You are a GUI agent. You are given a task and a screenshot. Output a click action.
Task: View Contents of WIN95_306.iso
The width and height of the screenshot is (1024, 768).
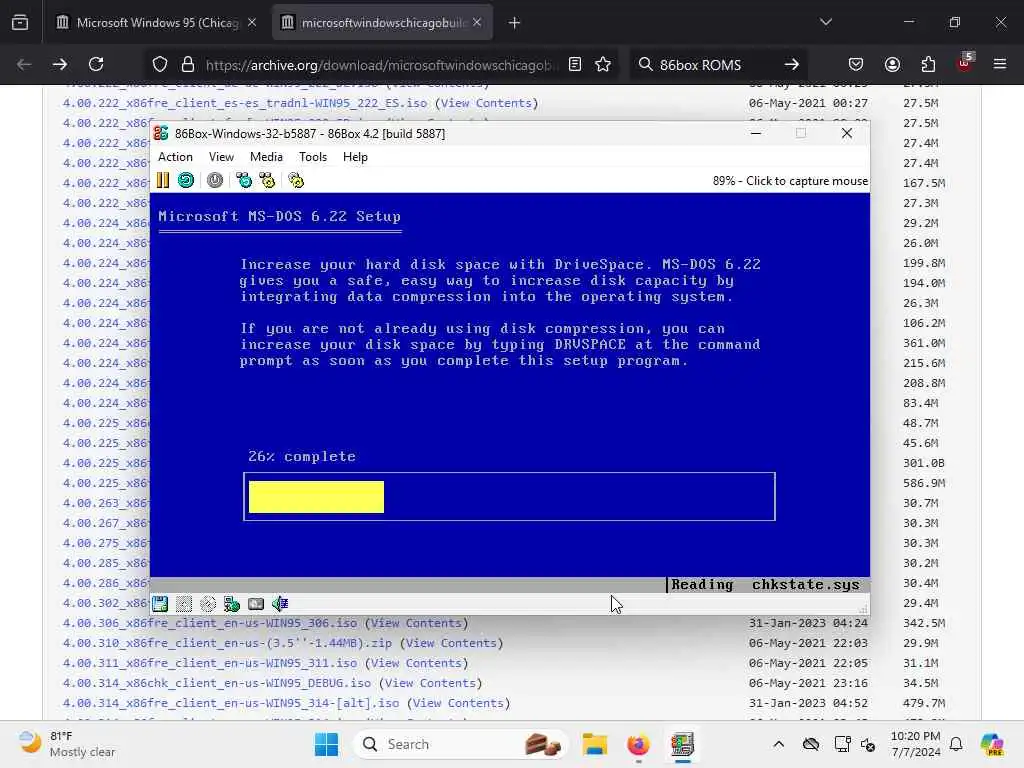[x=416, y=623]
